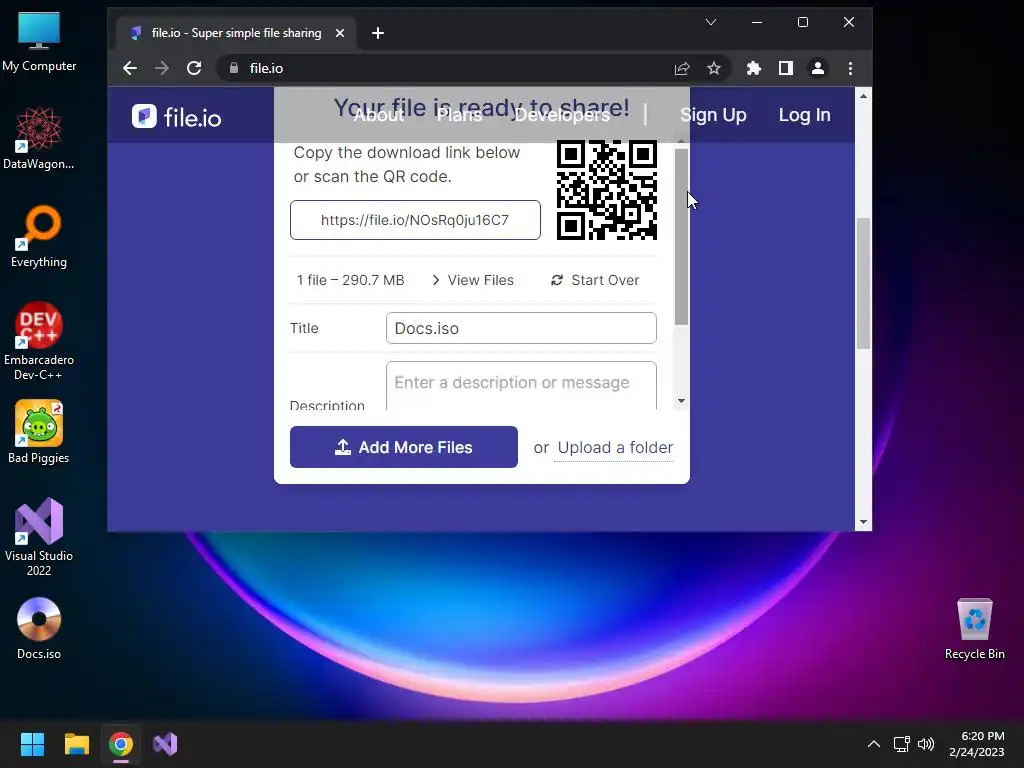View site information via lock icon
This screenshot has height=768, width=1024.
(234, 68)
